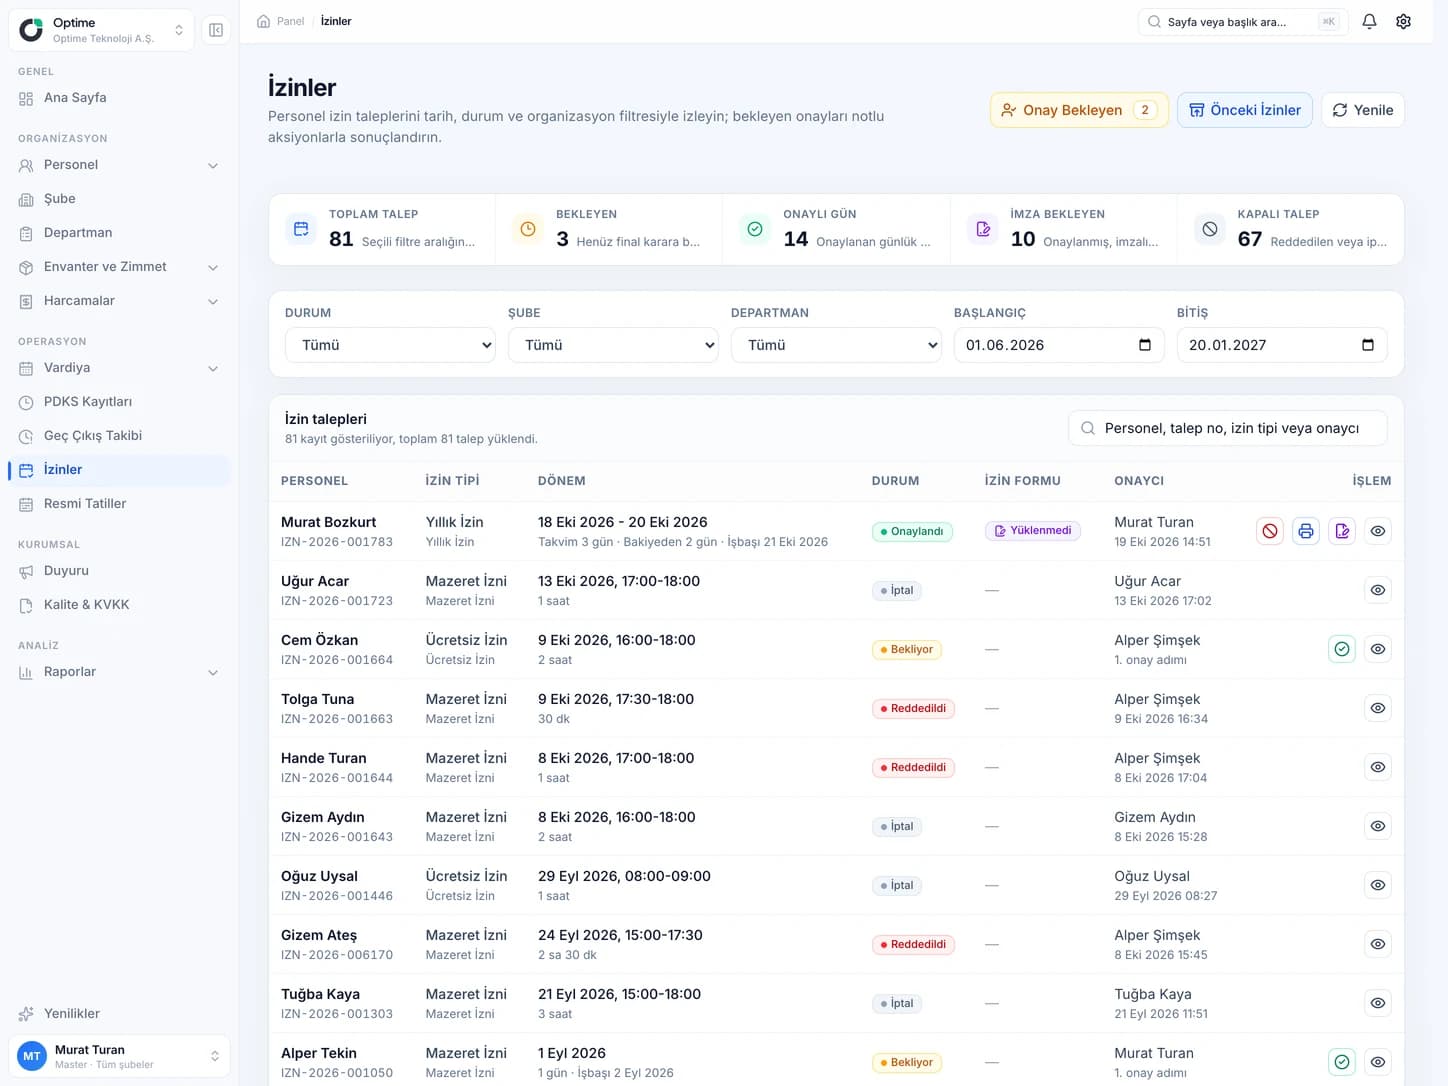Open Yenilikler in the sidebar
This screenshot has width=1448, height=1086.
tap(119, 1014)
